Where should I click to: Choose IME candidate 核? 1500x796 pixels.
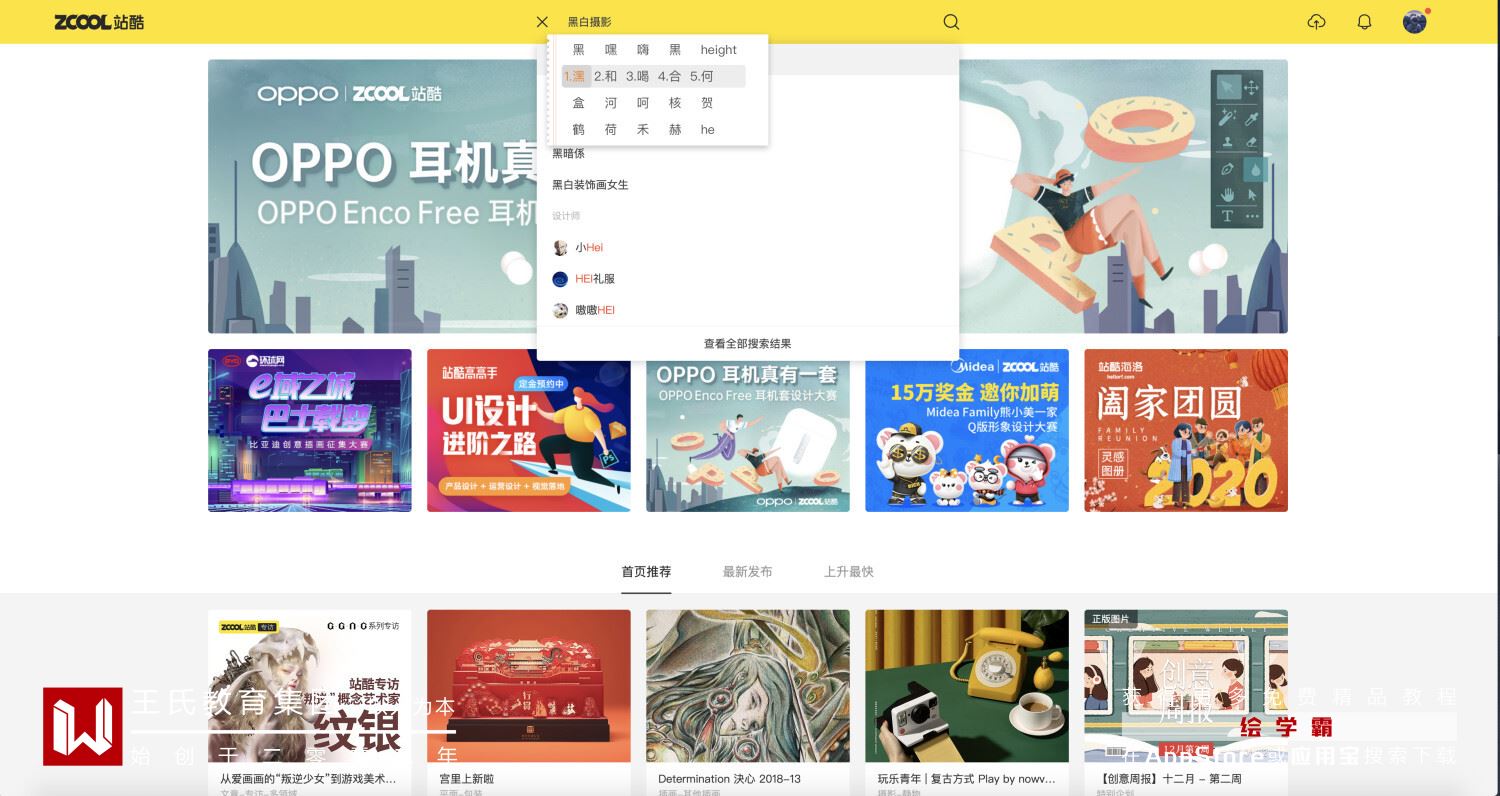coord(675,103)
